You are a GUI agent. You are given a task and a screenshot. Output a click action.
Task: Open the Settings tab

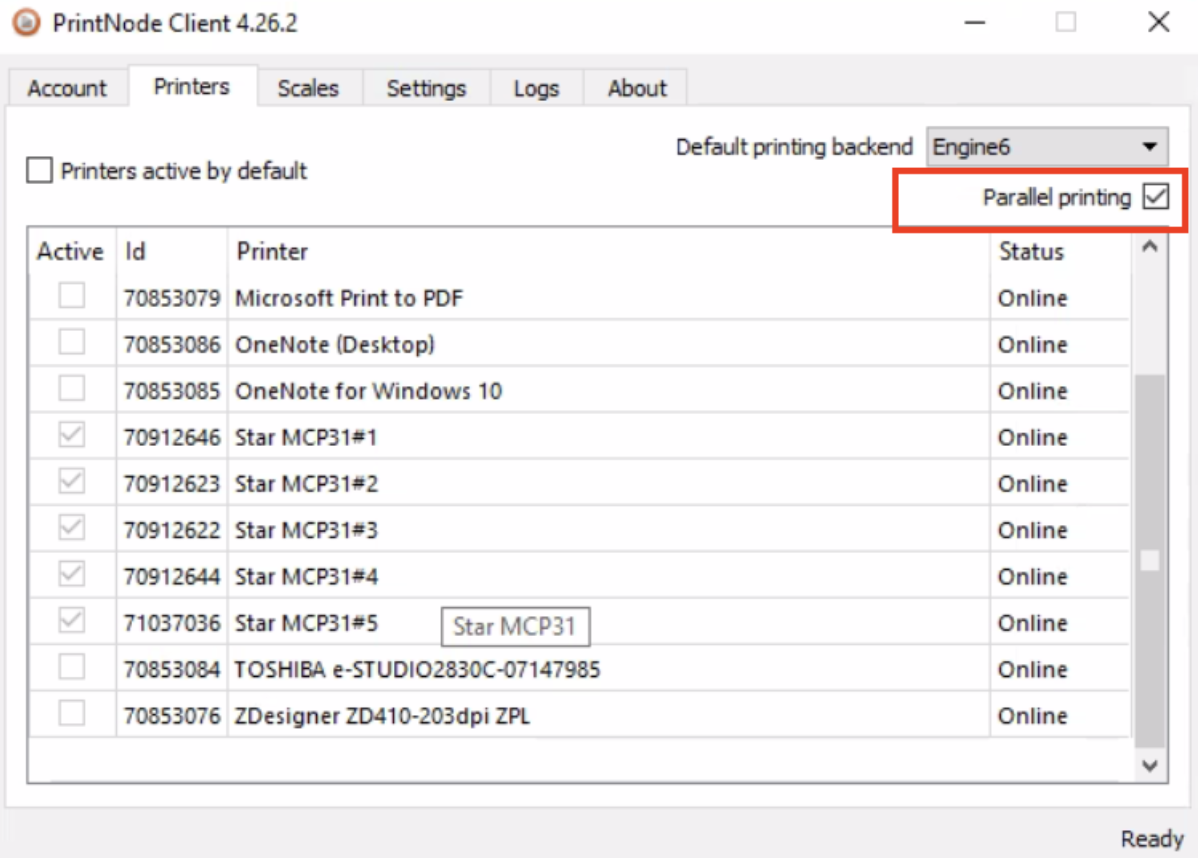pos(426,89)
